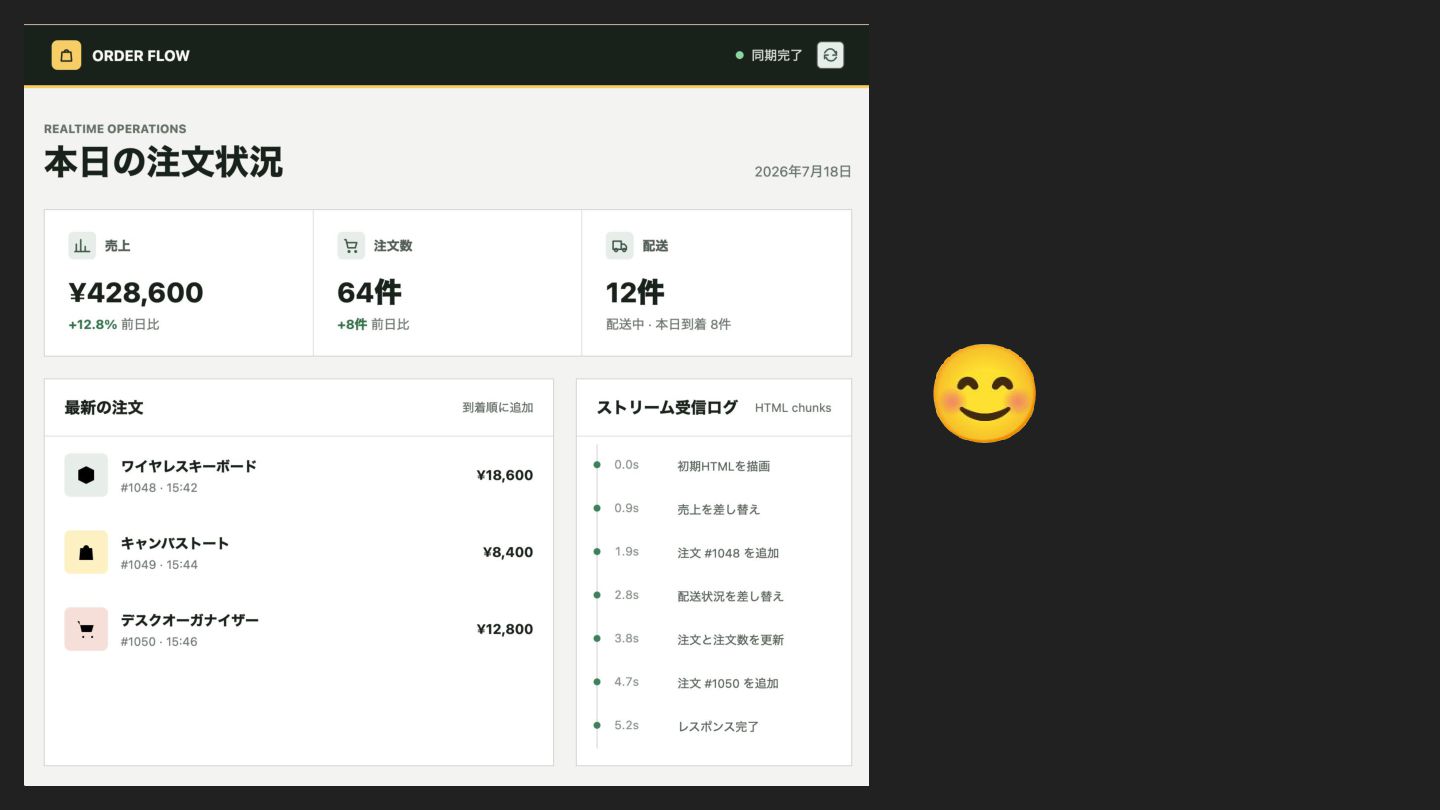Click the refresh sync button in header
The image size is (1440, 810).
coord(830,55)
